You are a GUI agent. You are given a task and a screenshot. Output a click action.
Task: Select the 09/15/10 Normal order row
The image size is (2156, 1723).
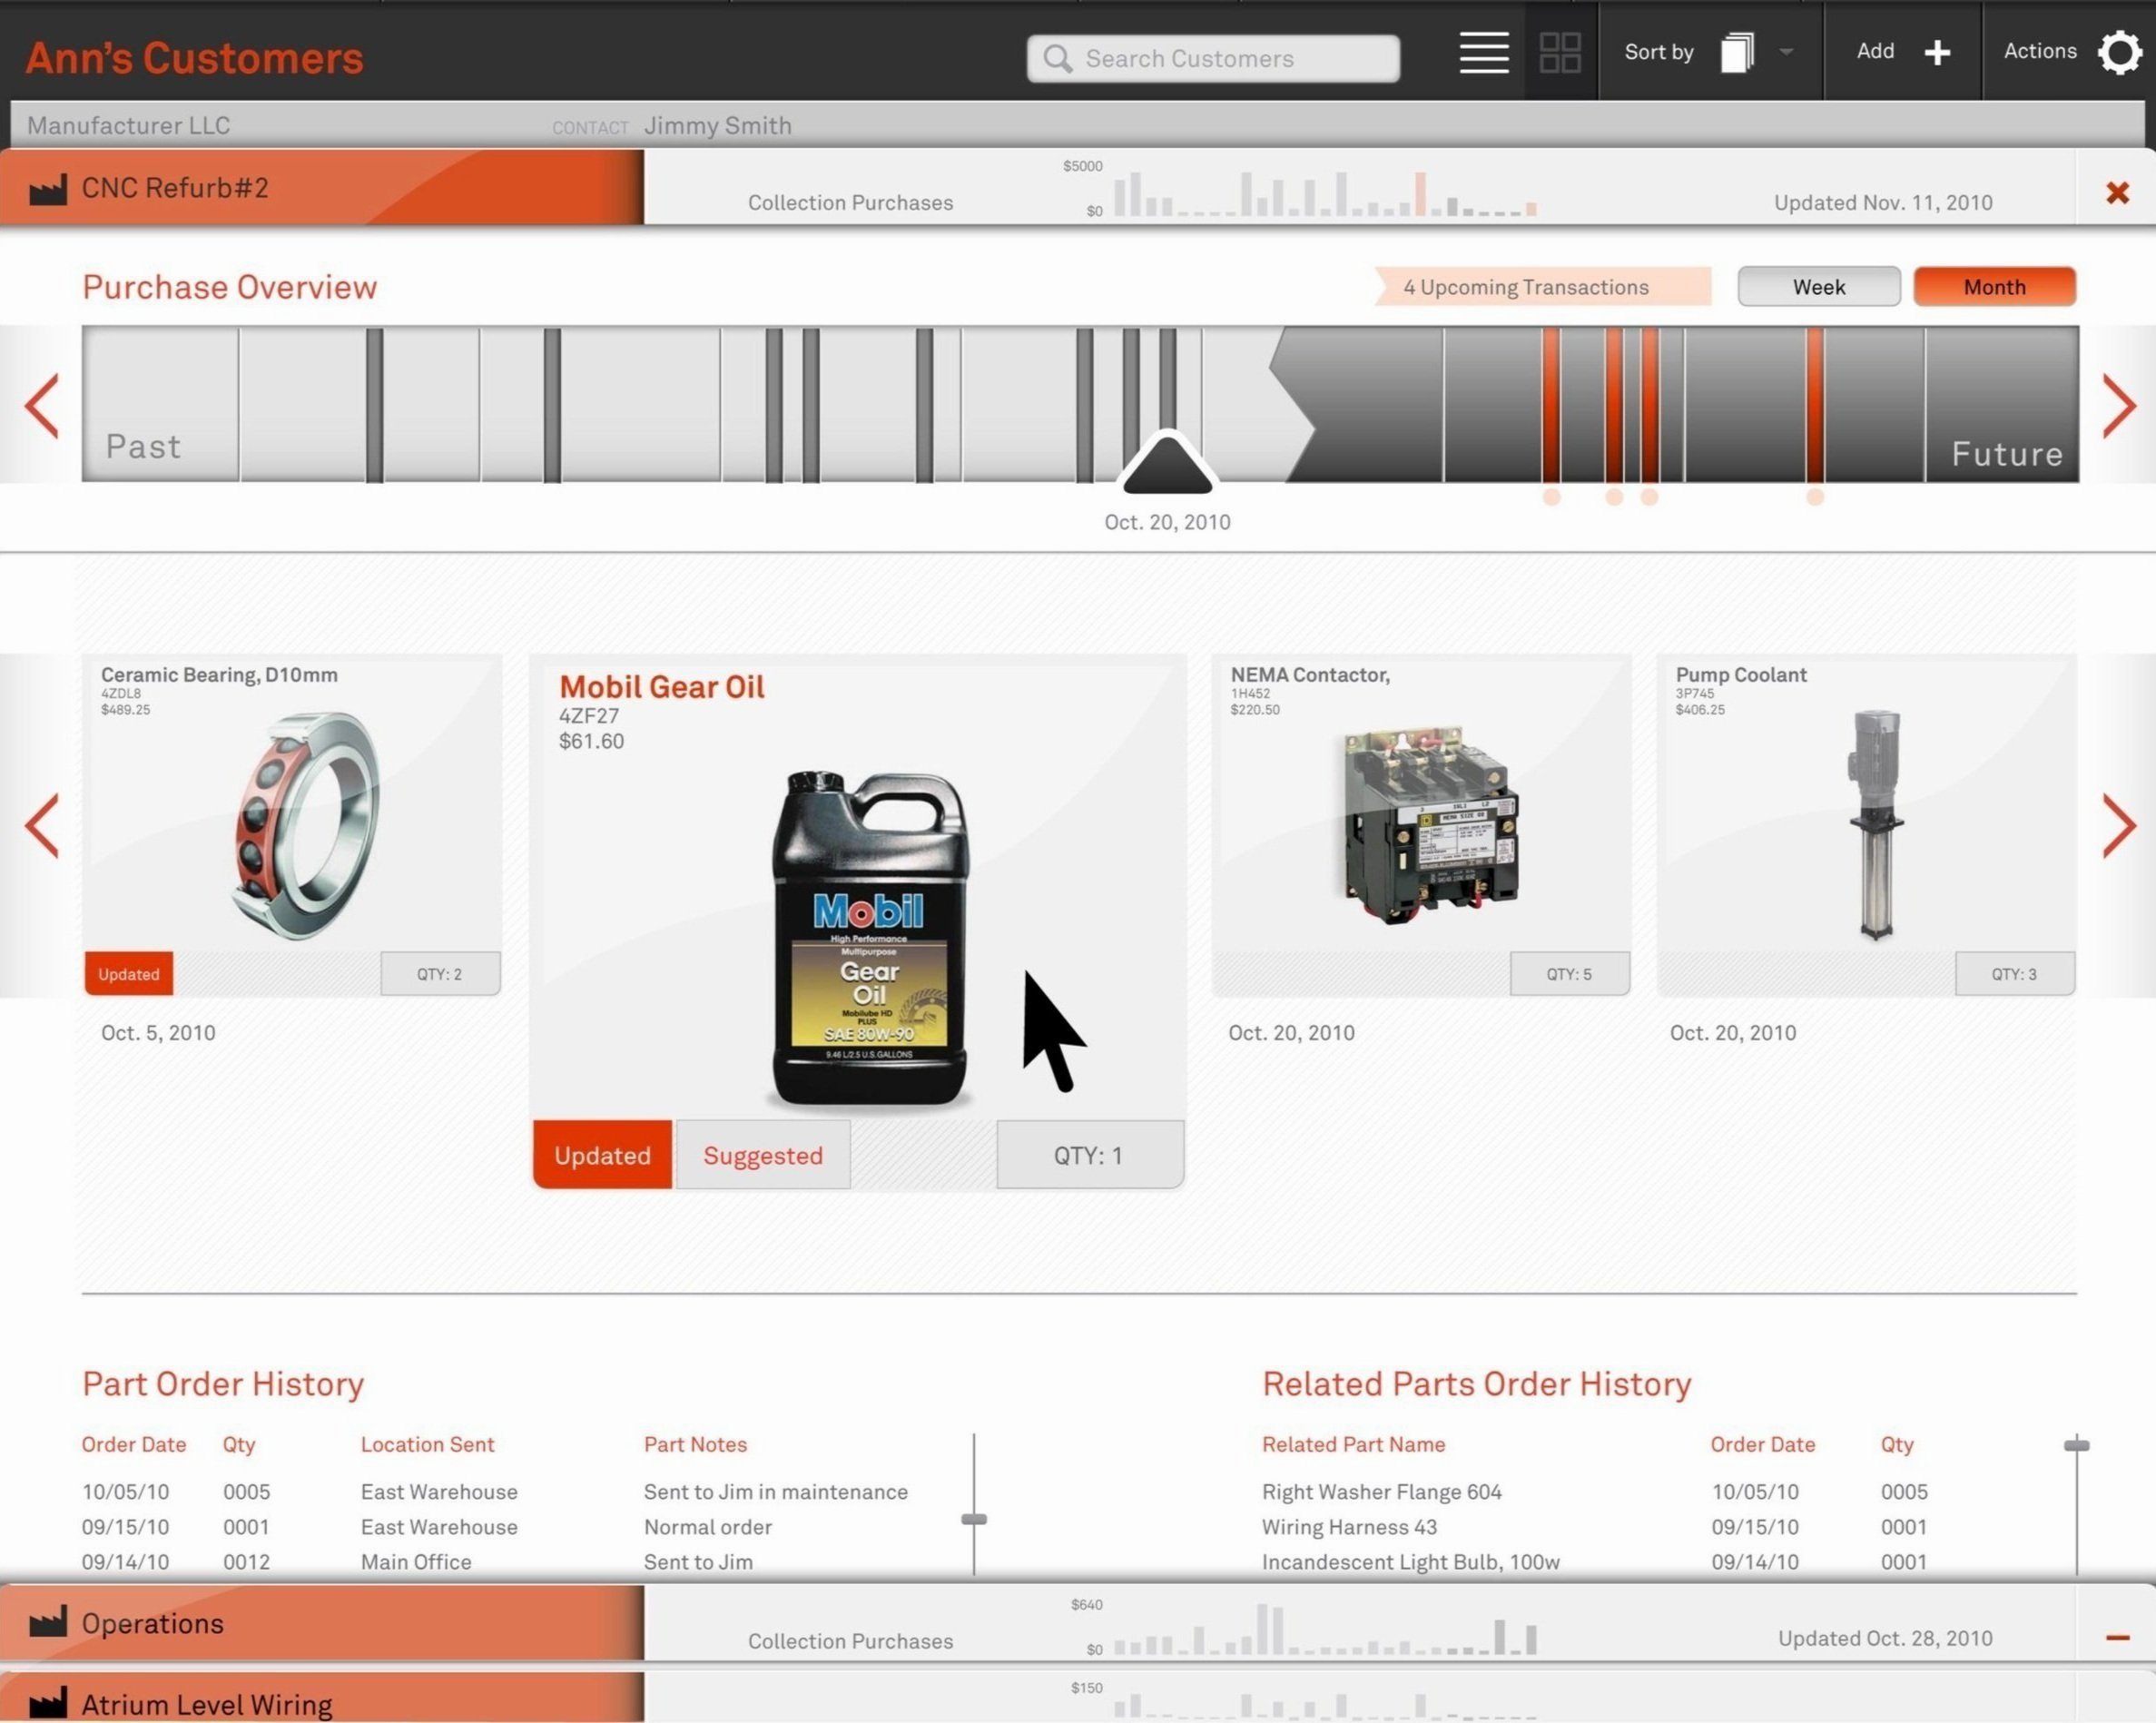pyautogui.click(x=427, y=1526)
